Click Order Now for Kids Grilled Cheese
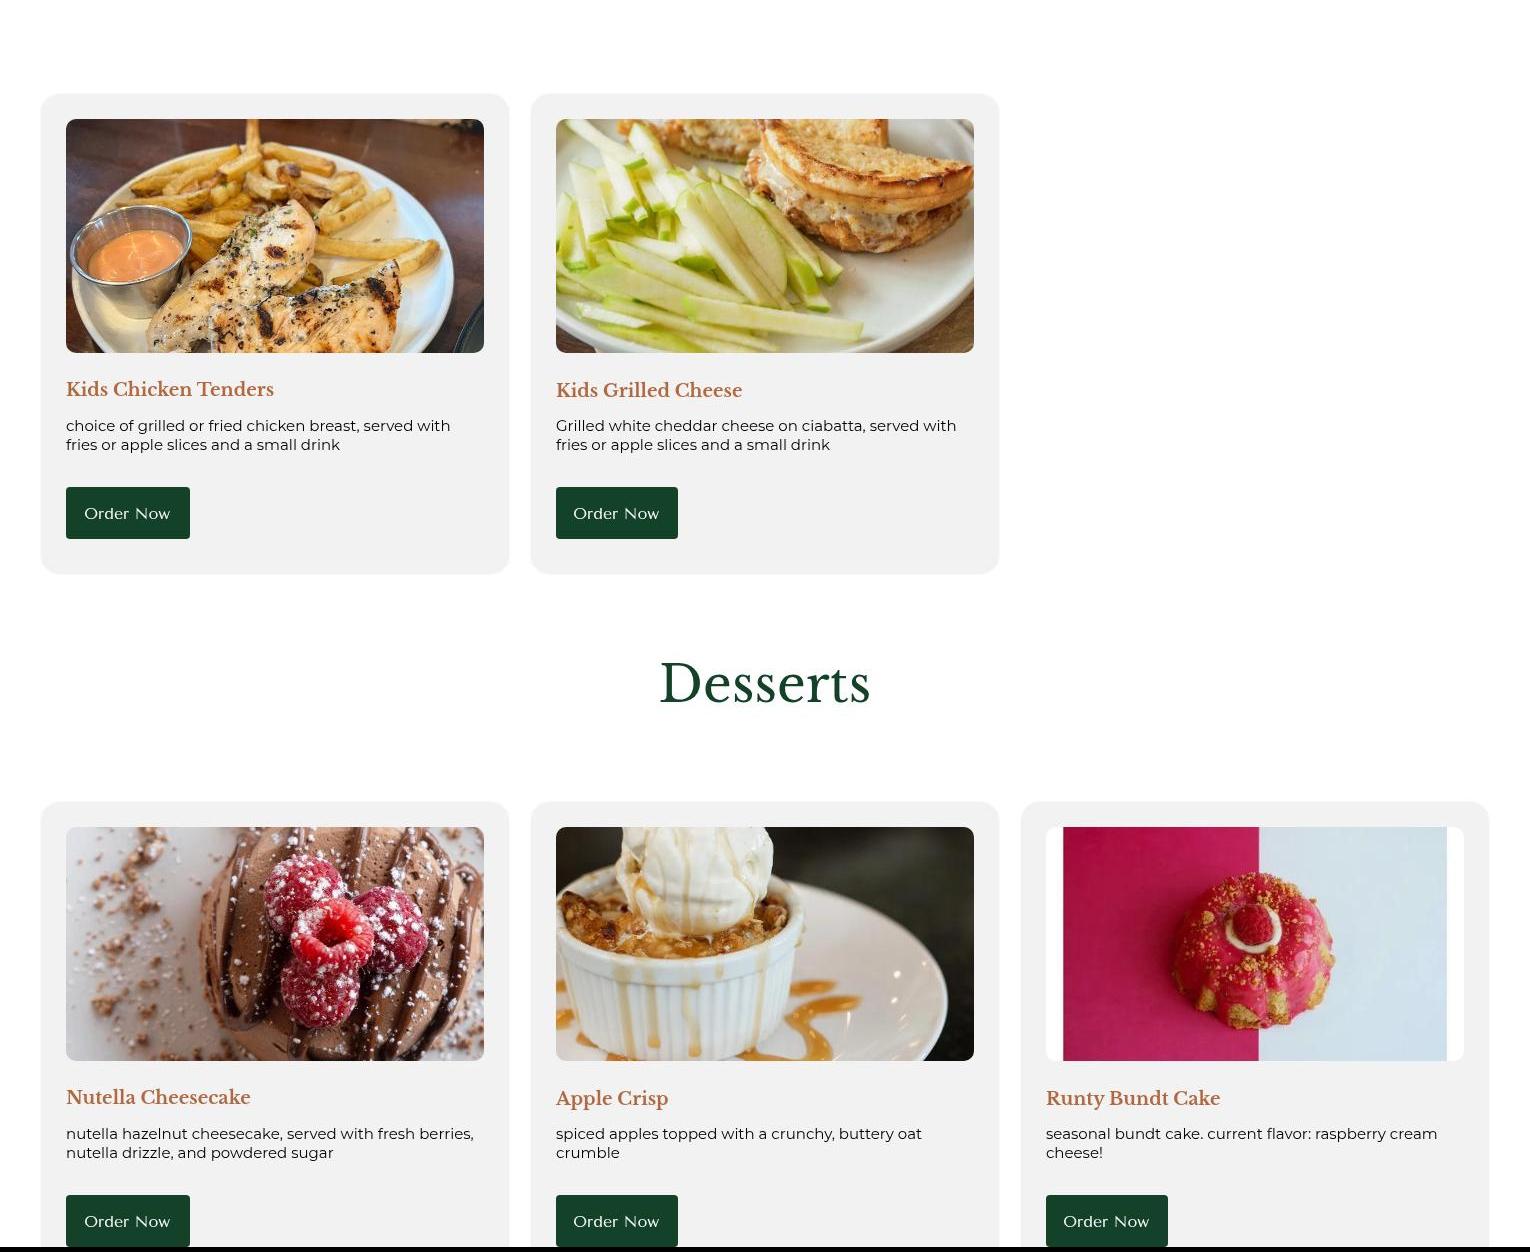Viewport: 1530px width, 1252px height. click(617, 513)
